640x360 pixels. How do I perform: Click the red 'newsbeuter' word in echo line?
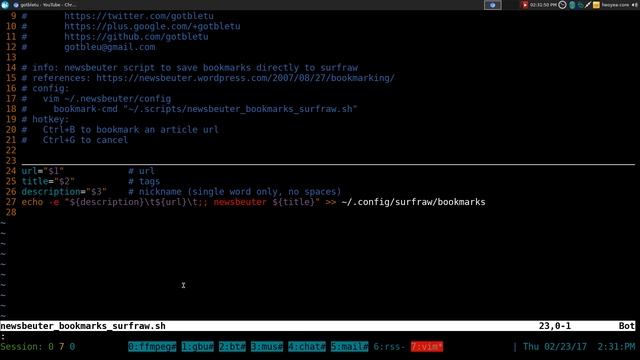pos(240,202)
